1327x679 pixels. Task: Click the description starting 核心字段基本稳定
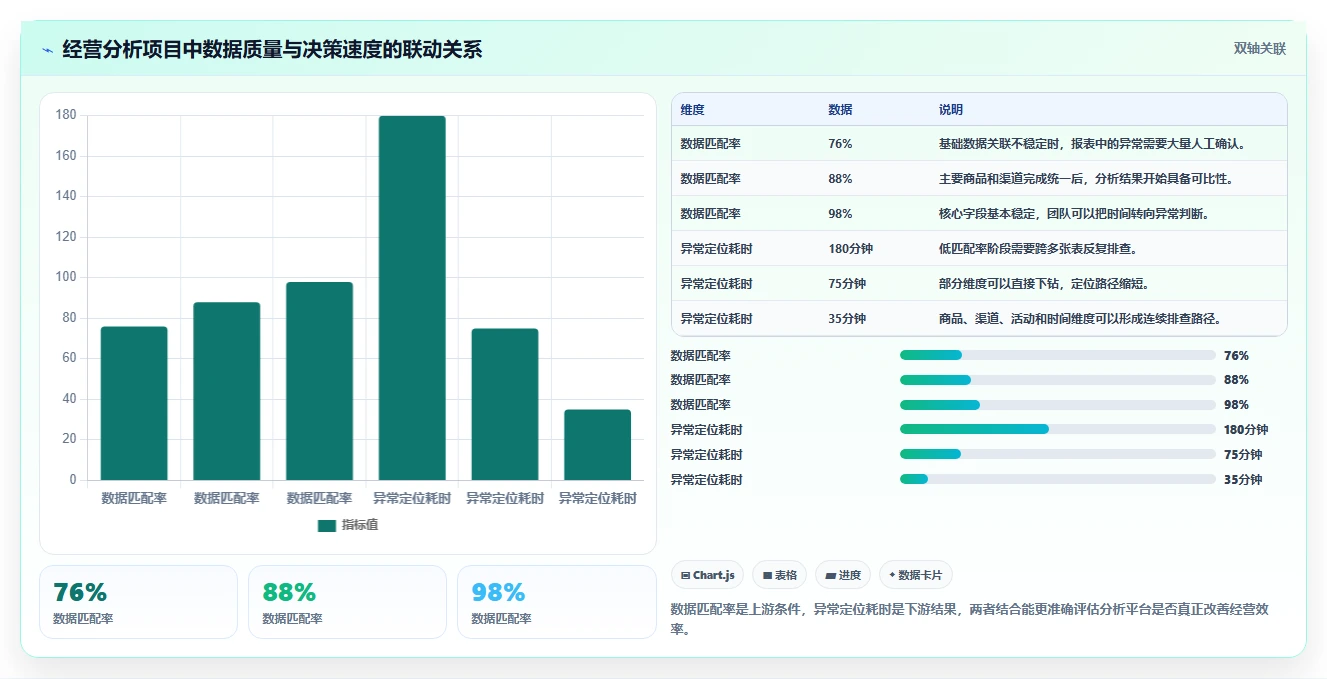click(1076, 214)
